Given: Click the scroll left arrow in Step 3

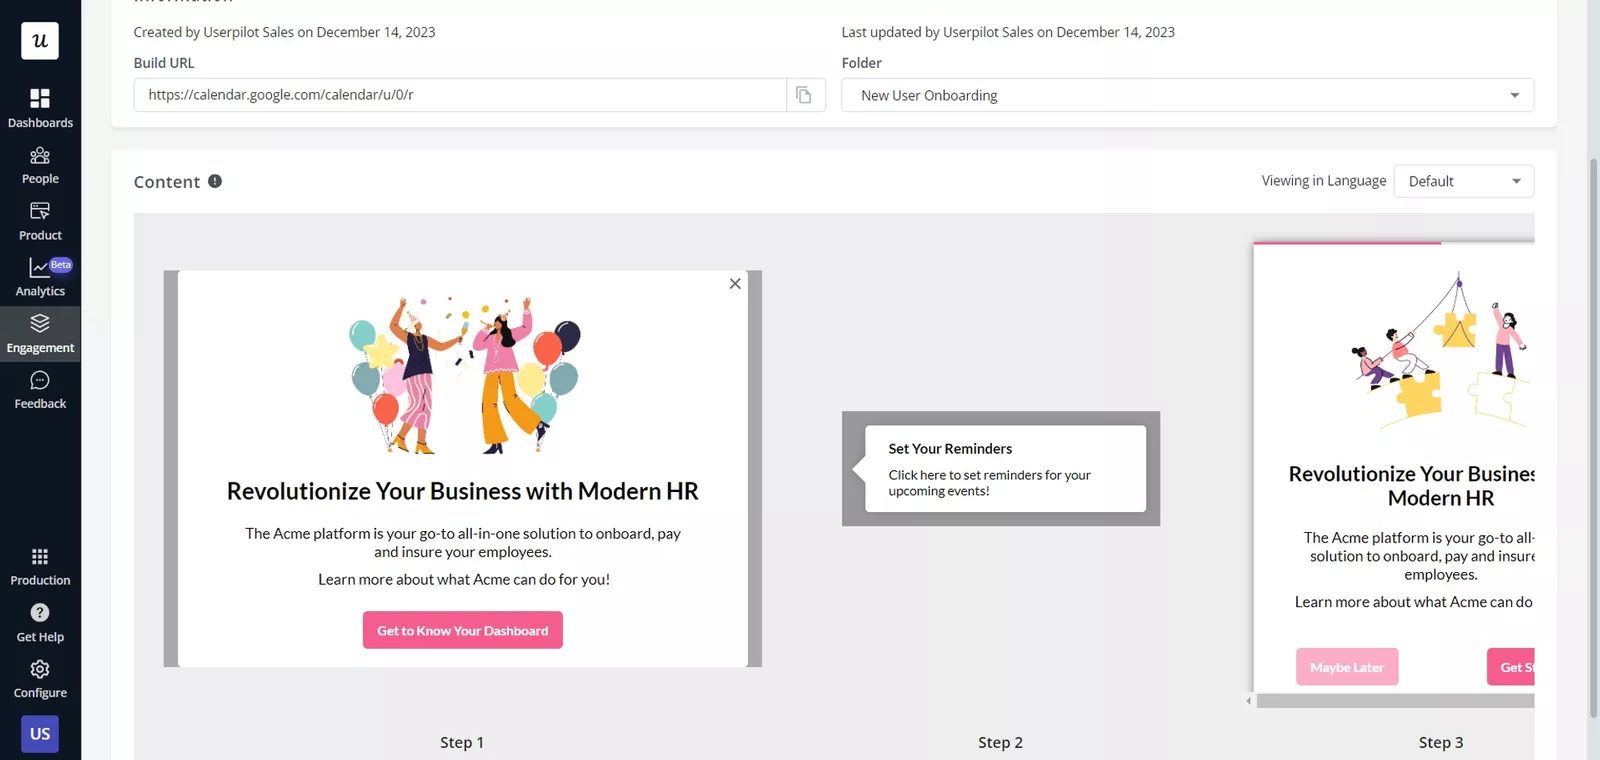Looking at the screenshot, I should coord(1249,701).
